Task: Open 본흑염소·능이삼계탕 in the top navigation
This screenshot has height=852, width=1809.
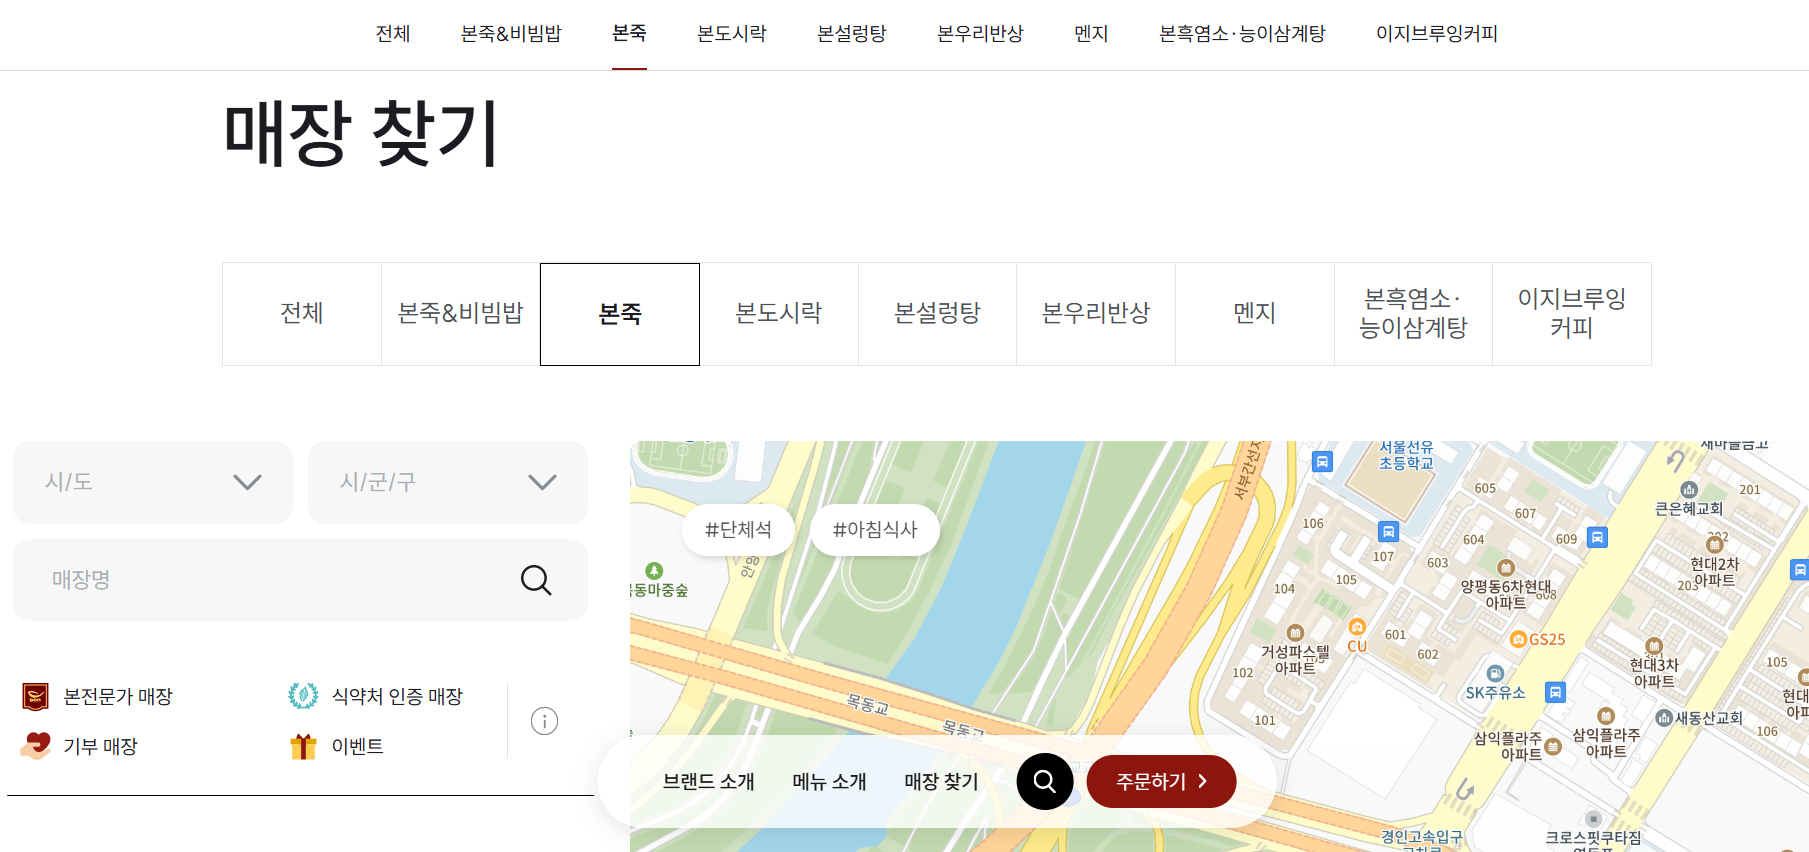Action: [1242, 34]
